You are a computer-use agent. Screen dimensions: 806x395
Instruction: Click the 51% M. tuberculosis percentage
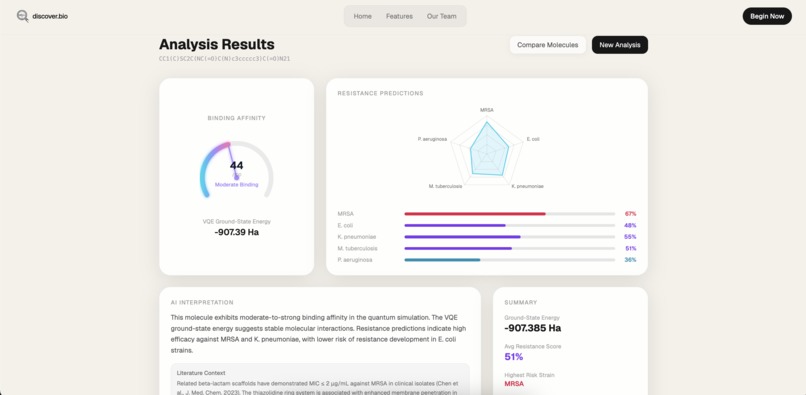(x=630, y=248)
